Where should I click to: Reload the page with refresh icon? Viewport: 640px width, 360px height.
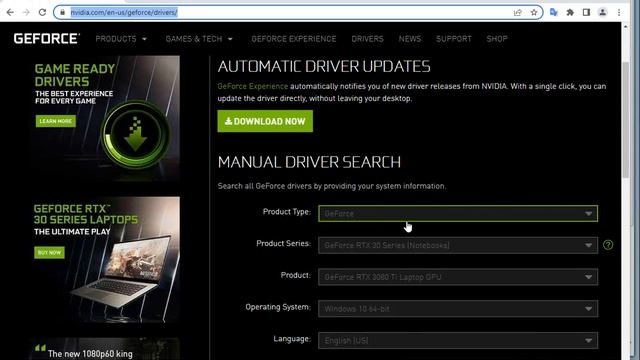point(42,12)
